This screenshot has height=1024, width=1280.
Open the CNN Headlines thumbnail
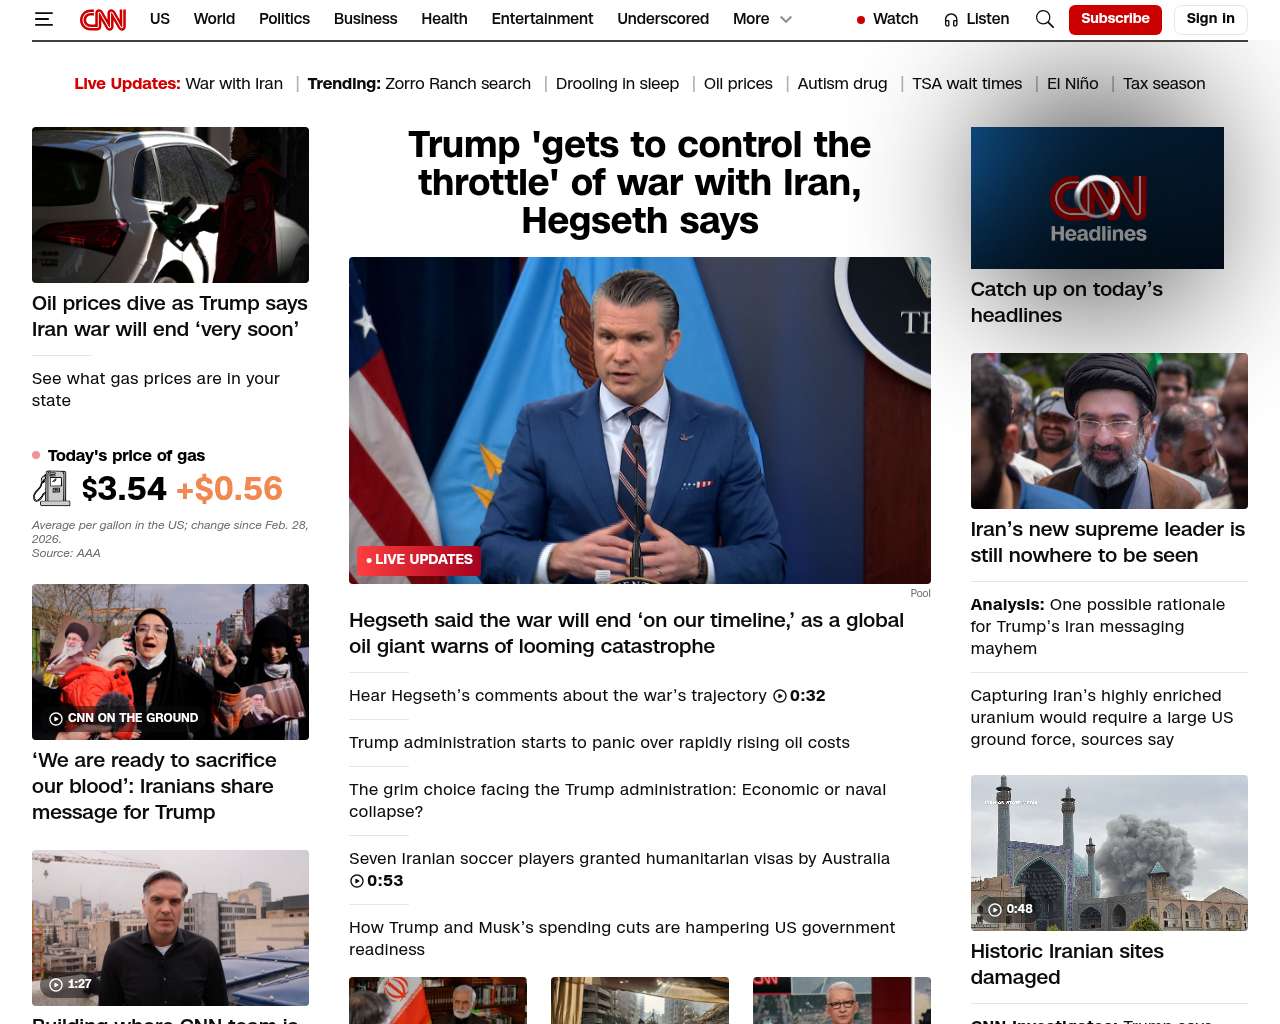1097,198
